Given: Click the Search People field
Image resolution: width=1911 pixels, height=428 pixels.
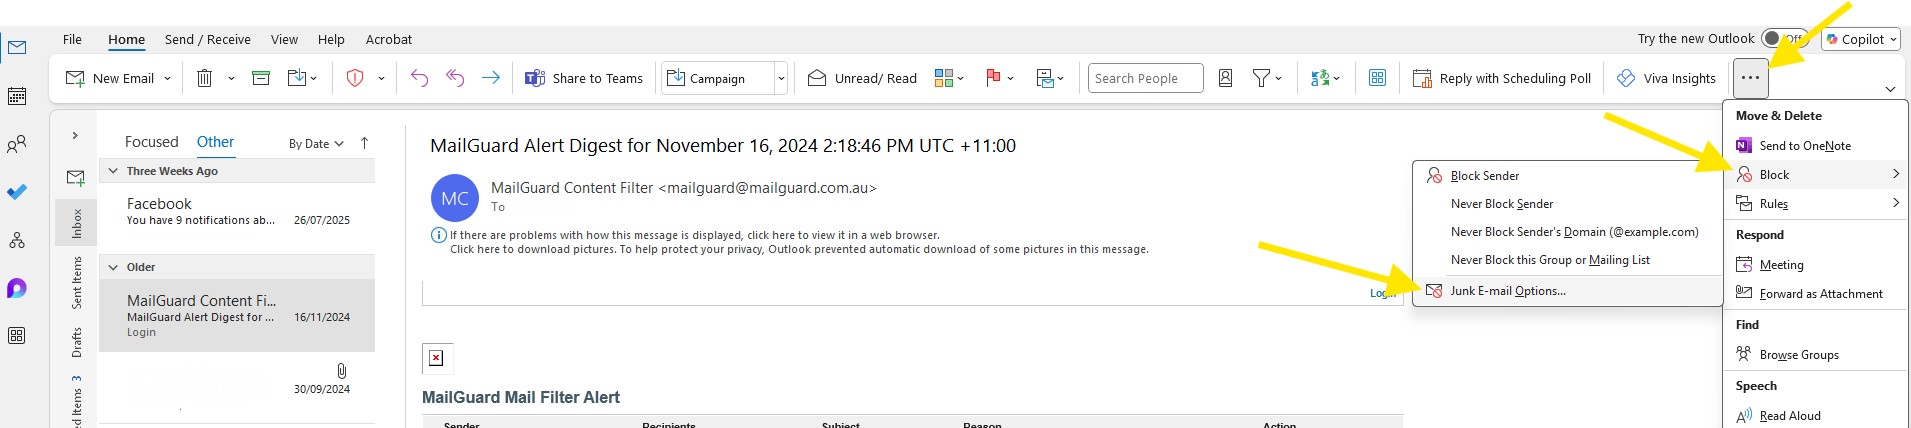Looking at the screenshot, I should pos(1146,78).
